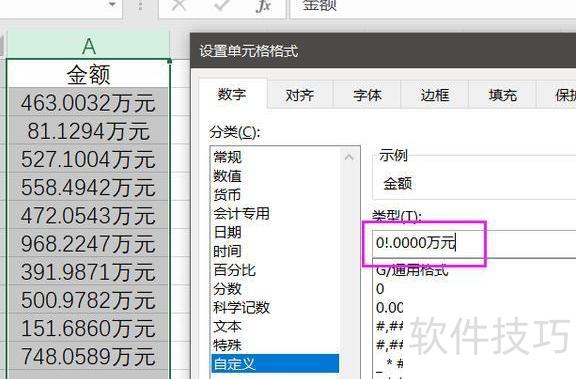
Task: Switch to the 数字 tab
Action: click(232, 94)
